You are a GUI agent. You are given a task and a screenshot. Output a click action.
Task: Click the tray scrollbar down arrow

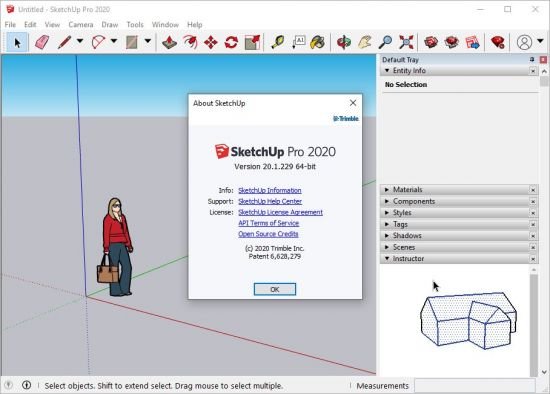[x=544, y=372]
